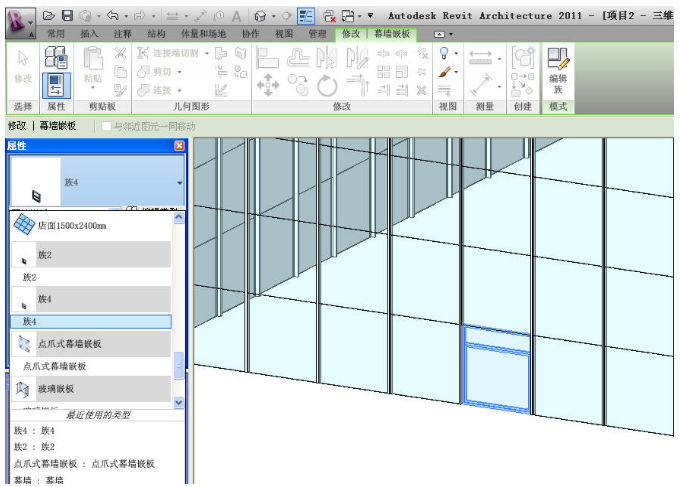The image size is (680, 487).
Task: Expand the quick access toolbar customize arrow
Action: pos(371,16)
